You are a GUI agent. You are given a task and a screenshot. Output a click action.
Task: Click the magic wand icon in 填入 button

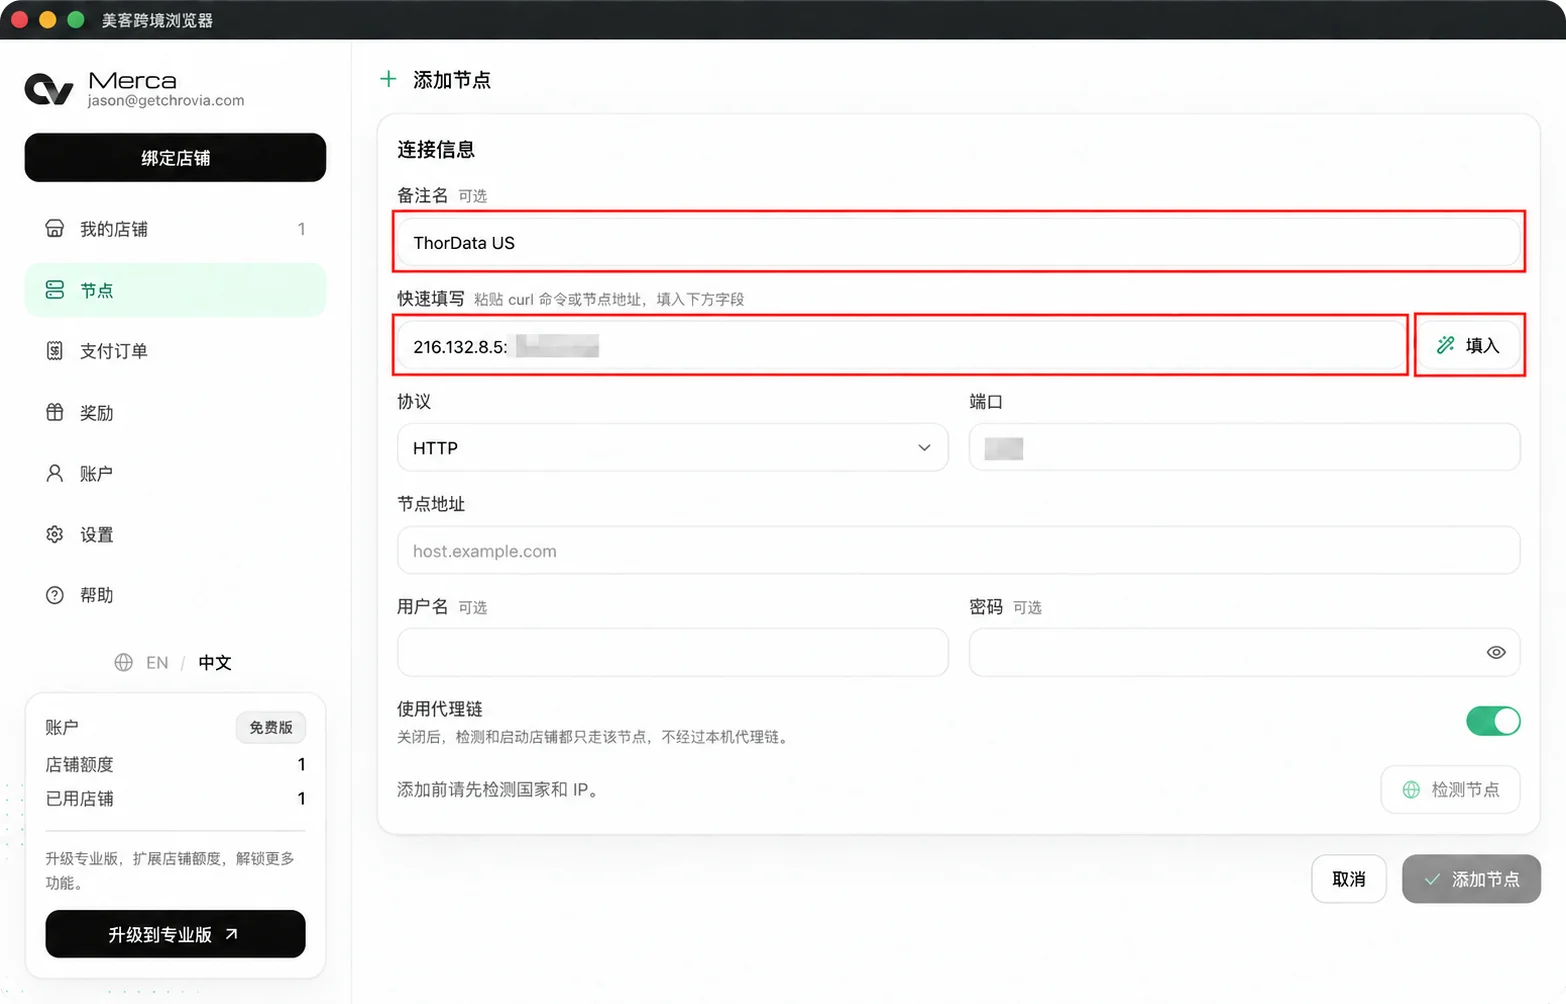point(1445,345)
